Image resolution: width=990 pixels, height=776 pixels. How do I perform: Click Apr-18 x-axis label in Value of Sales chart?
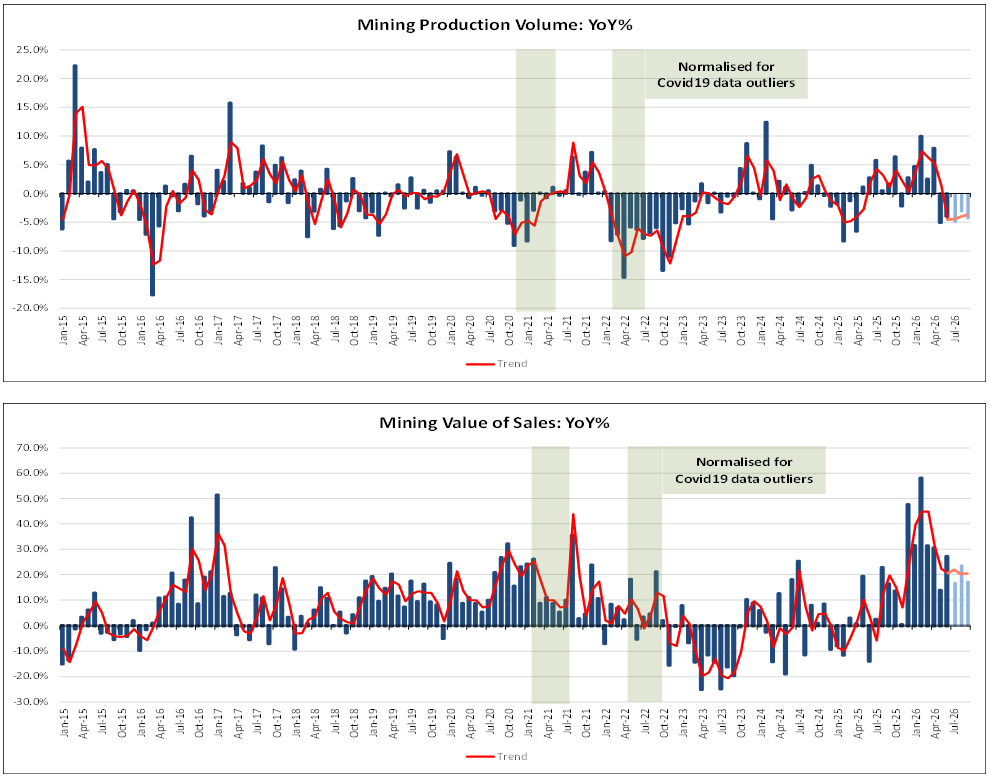point(315,724)
